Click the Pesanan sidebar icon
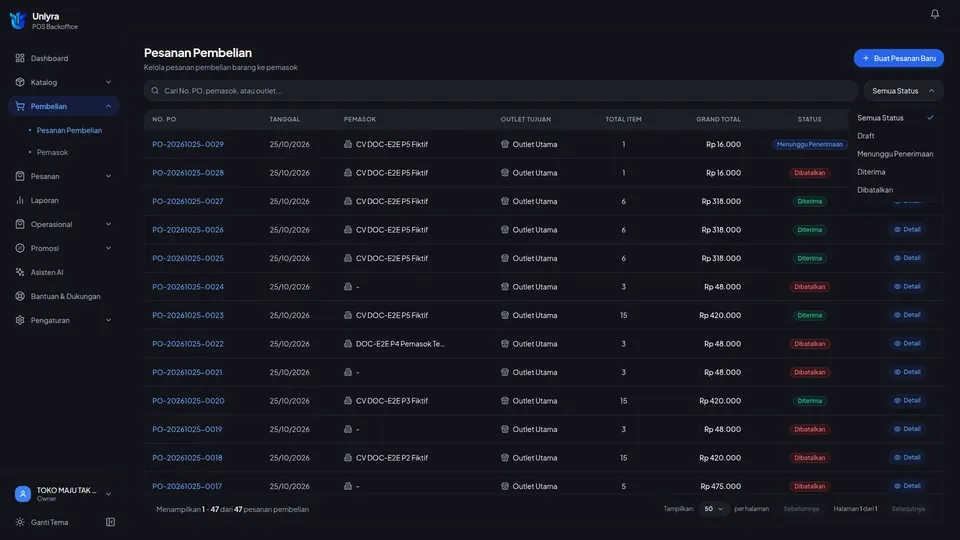 pyautogui.click(x=20, y=176)
